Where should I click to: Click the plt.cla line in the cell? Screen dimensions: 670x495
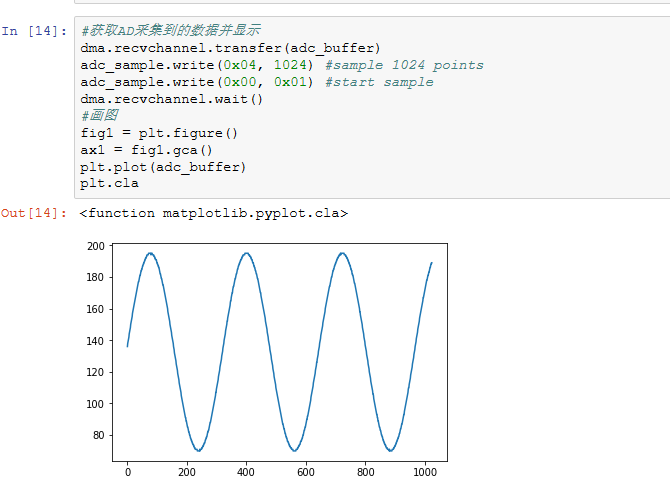[x=109, y=183]
